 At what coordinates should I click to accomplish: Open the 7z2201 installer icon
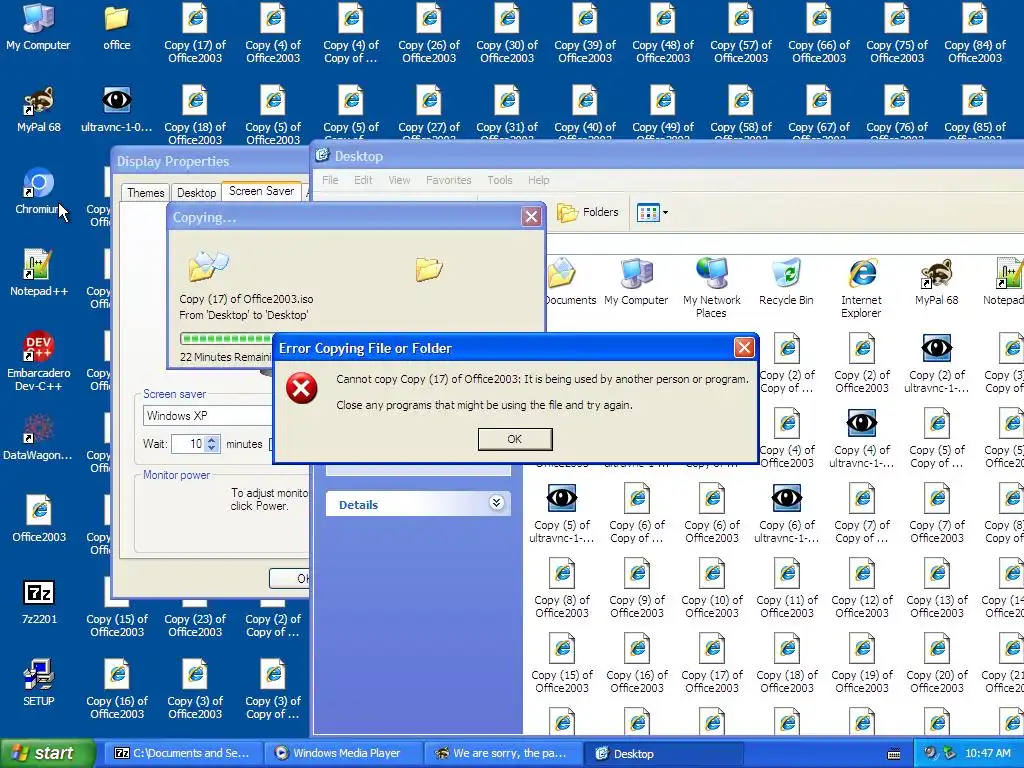coord(39,602)
